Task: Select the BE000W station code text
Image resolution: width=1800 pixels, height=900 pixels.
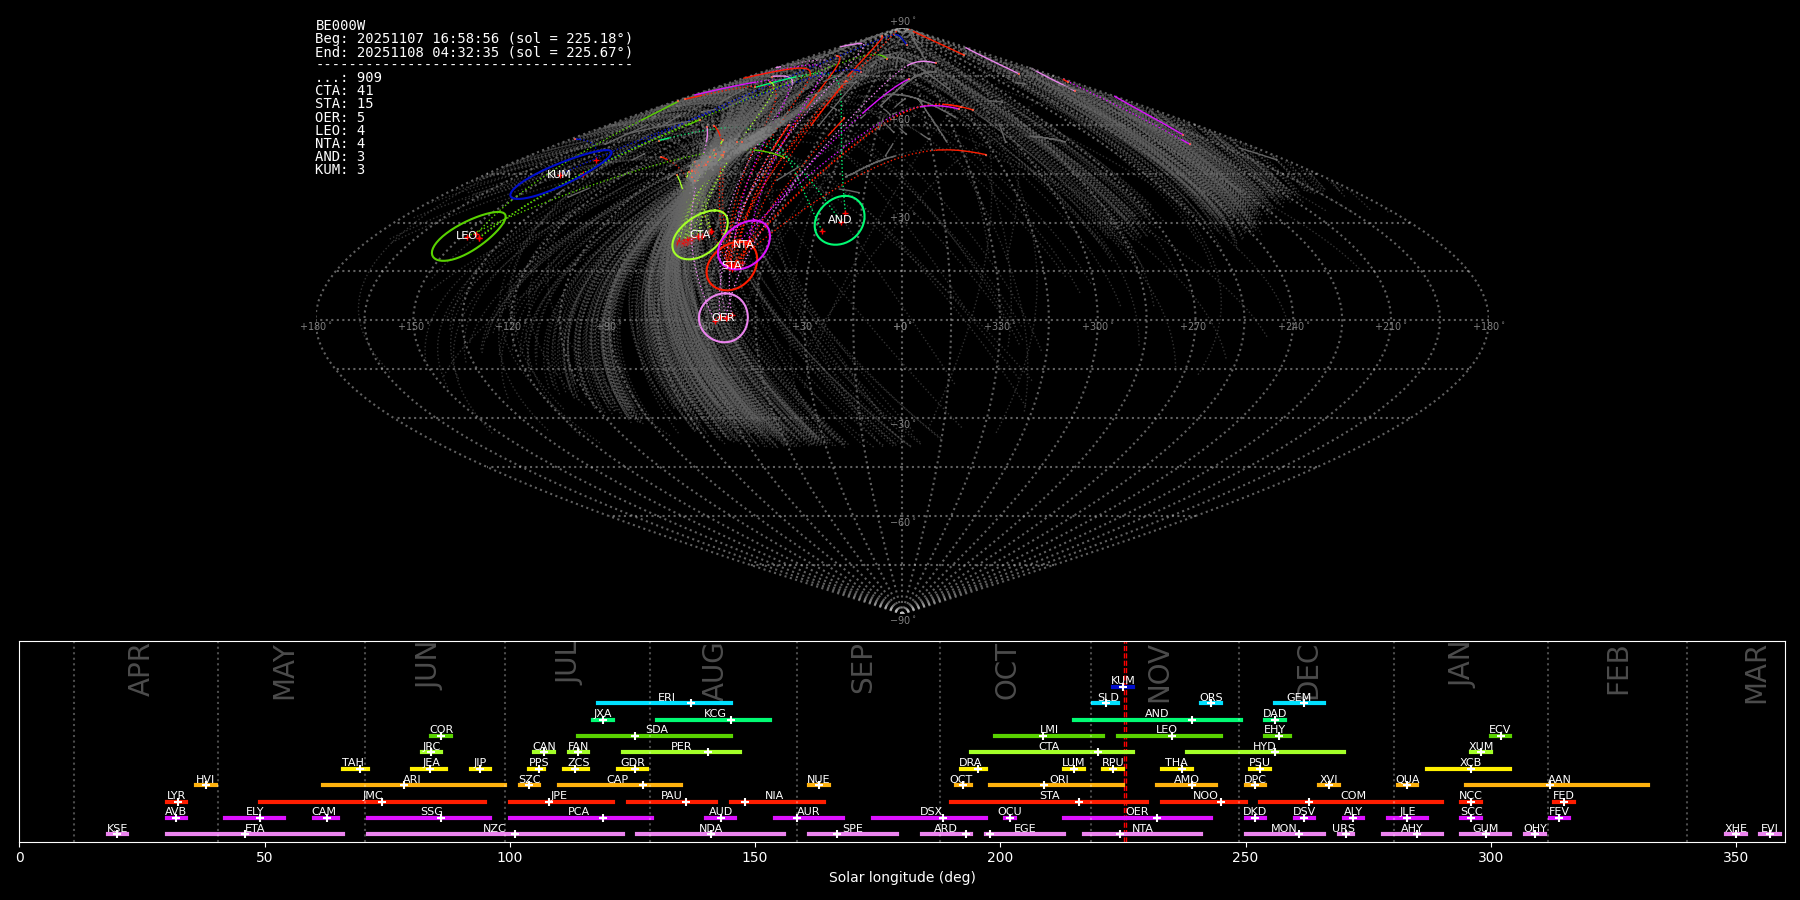Action: (340, 26)
